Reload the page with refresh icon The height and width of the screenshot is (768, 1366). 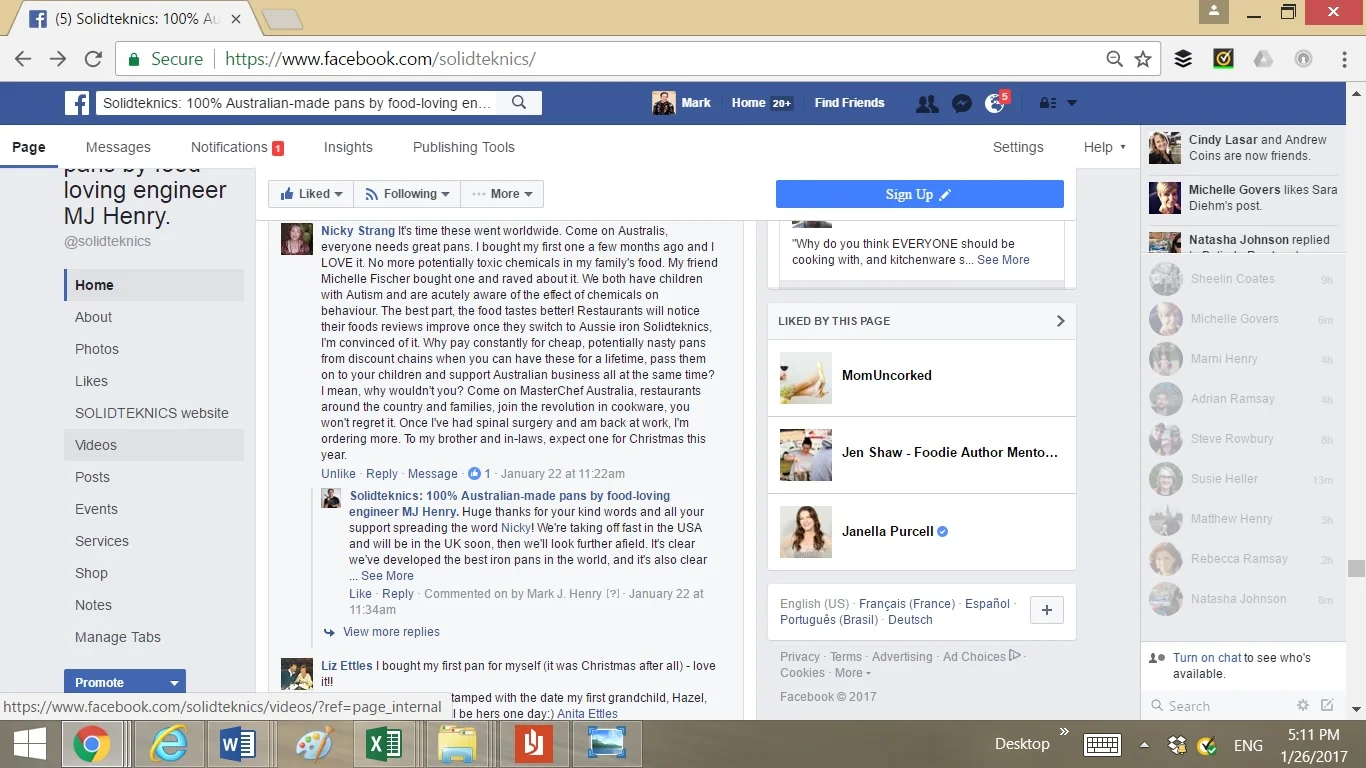pos(93,59)
